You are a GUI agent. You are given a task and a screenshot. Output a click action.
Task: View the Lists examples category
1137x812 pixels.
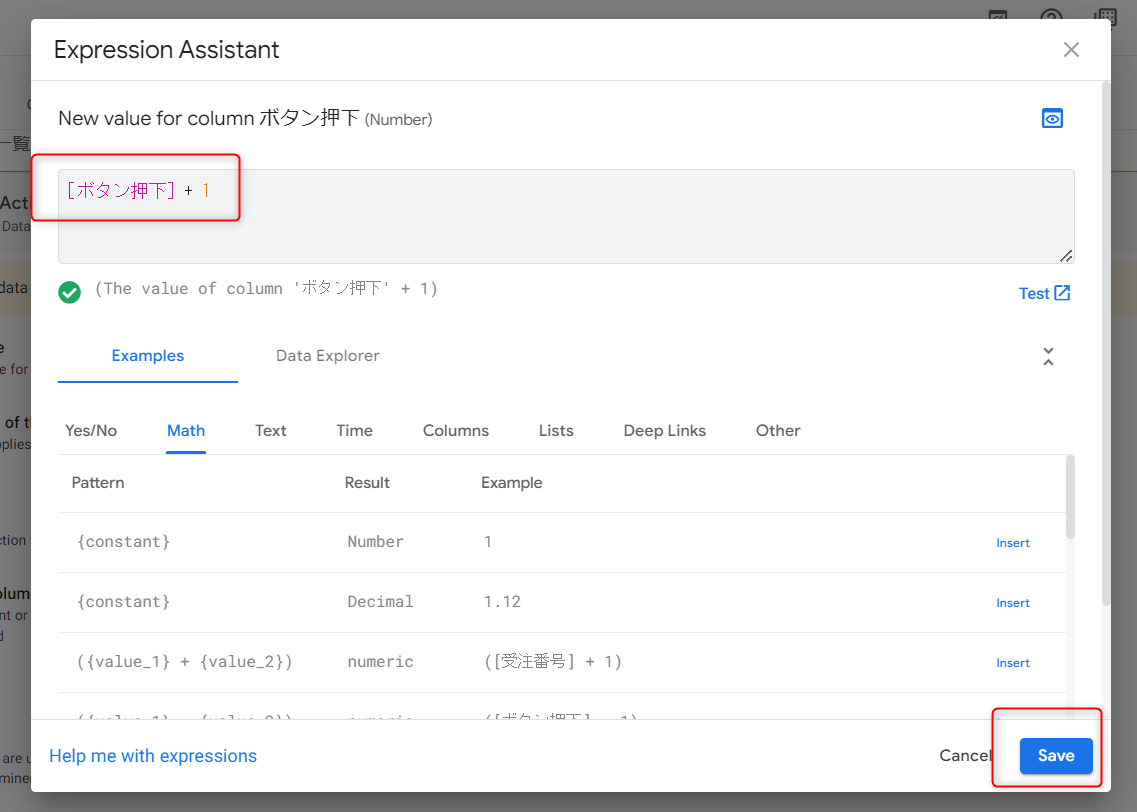coord(556,431)
